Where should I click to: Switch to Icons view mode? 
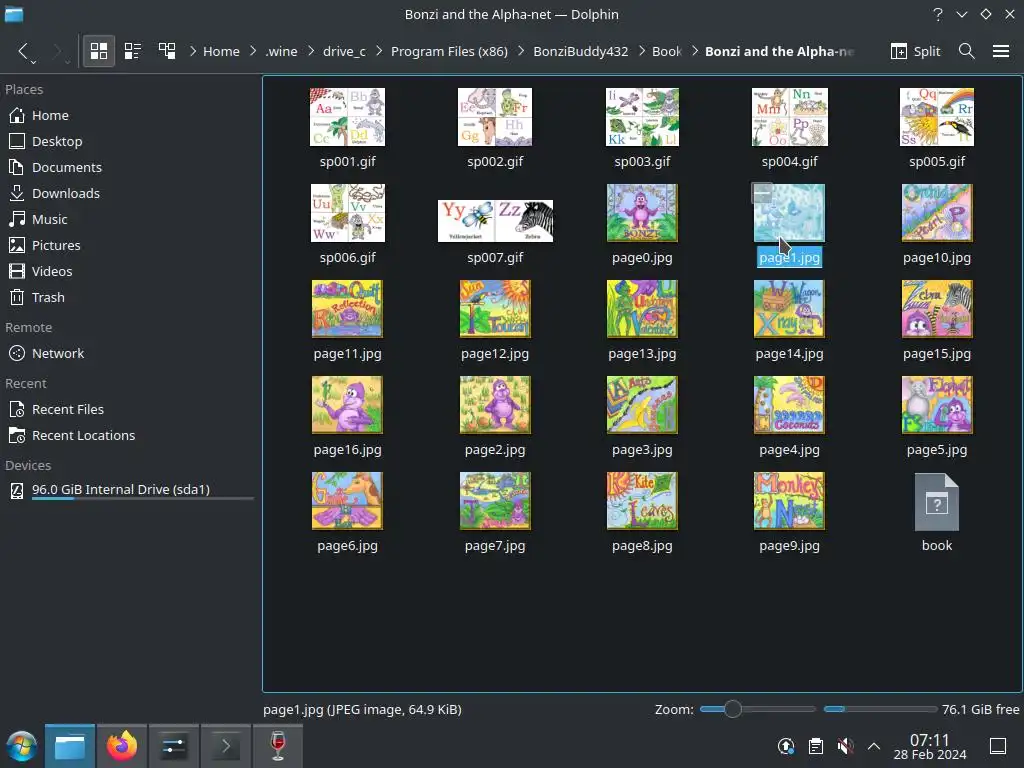99,51
